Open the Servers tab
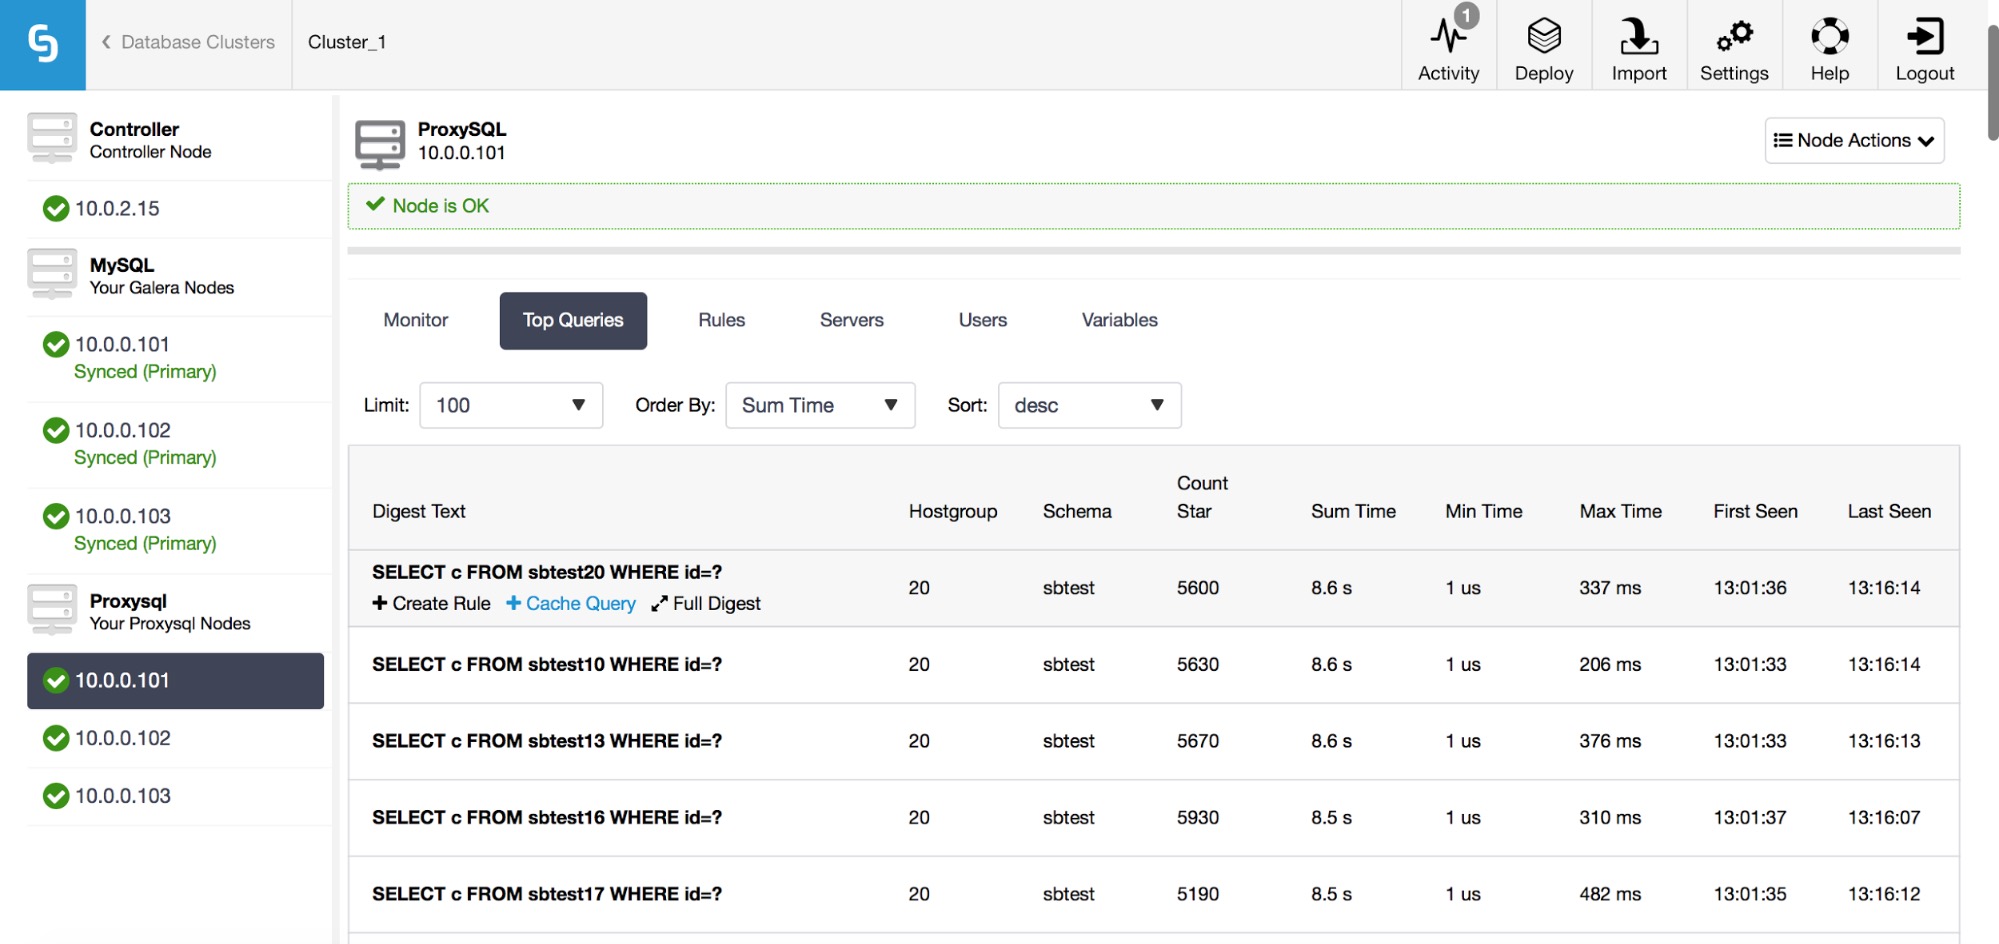The height and width of the screenshot is (944, 1999). pyautogui.click(x=852, y=320)
